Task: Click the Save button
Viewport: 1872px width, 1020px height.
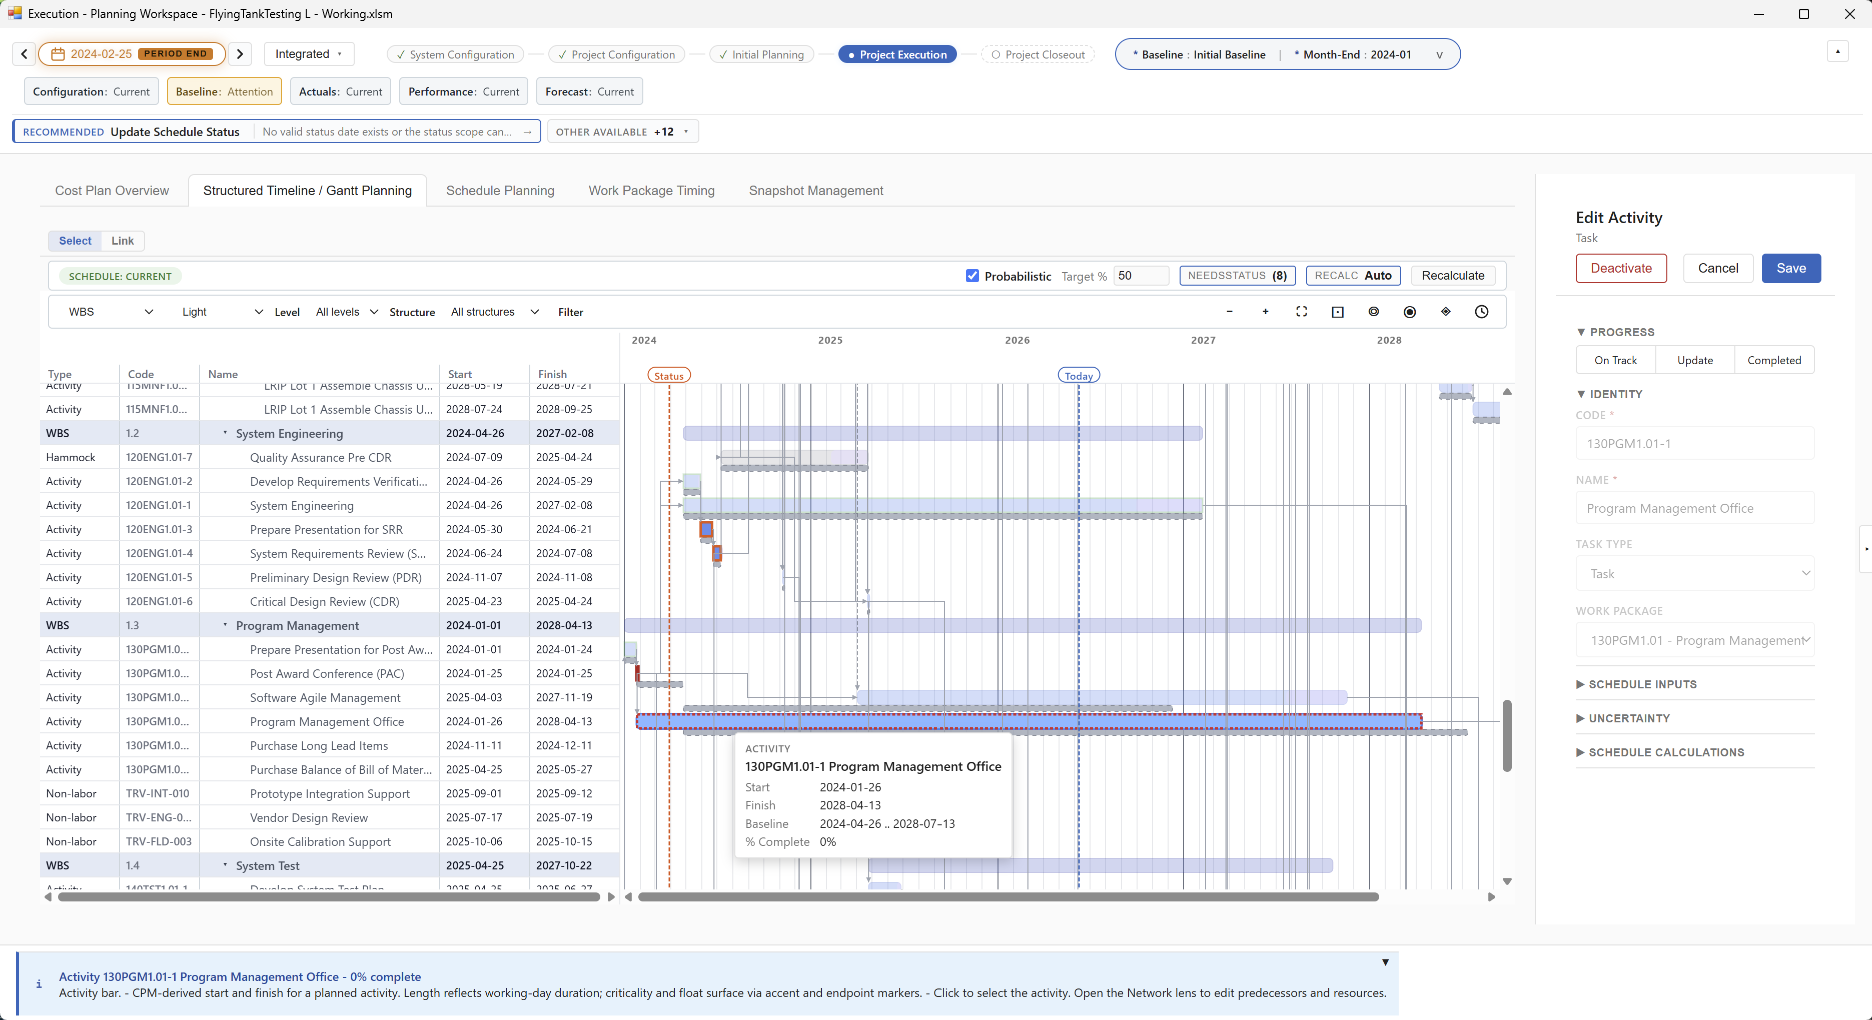Action: point(1791,268)
